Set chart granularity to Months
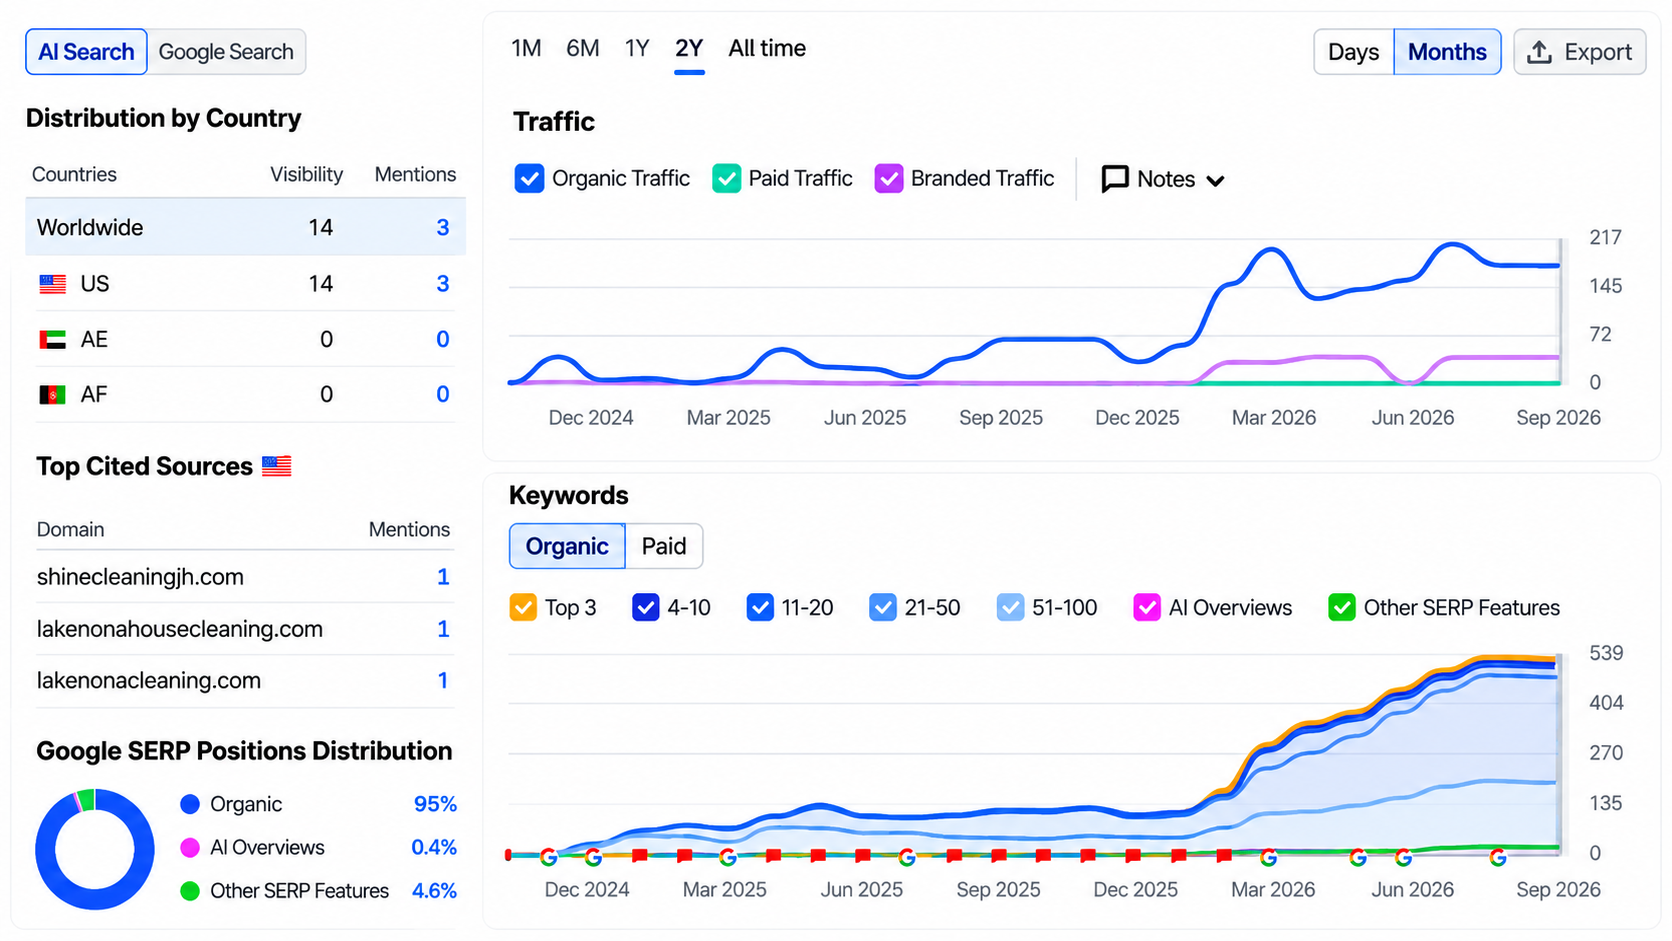 pos(1447,52)
